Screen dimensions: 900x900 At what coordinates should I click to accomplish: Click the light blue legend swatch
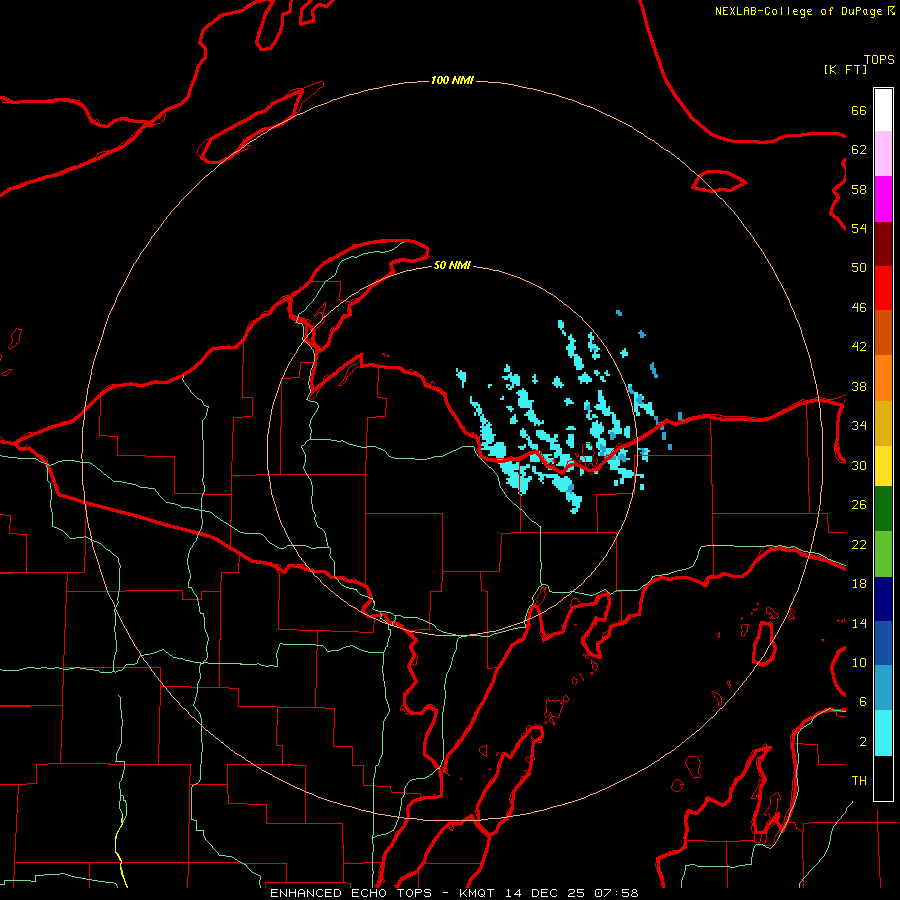coord(883,688)
